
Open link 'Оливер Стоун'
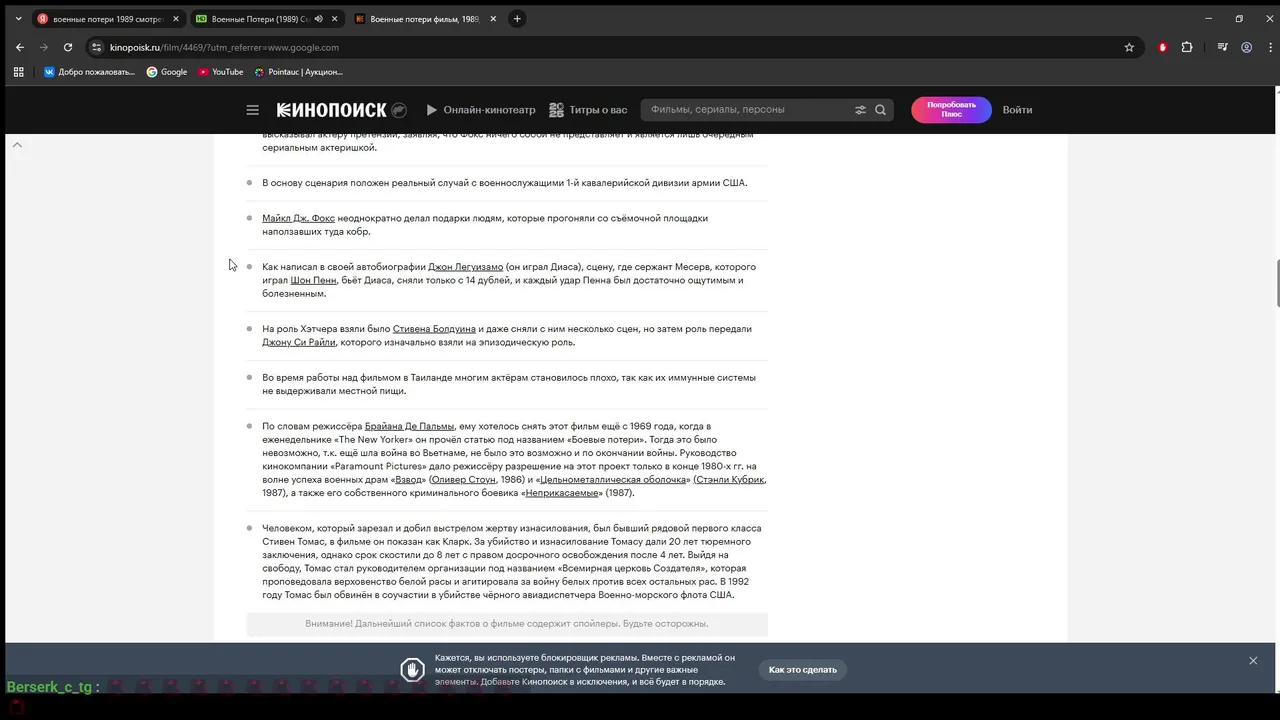tap(463, 480)
